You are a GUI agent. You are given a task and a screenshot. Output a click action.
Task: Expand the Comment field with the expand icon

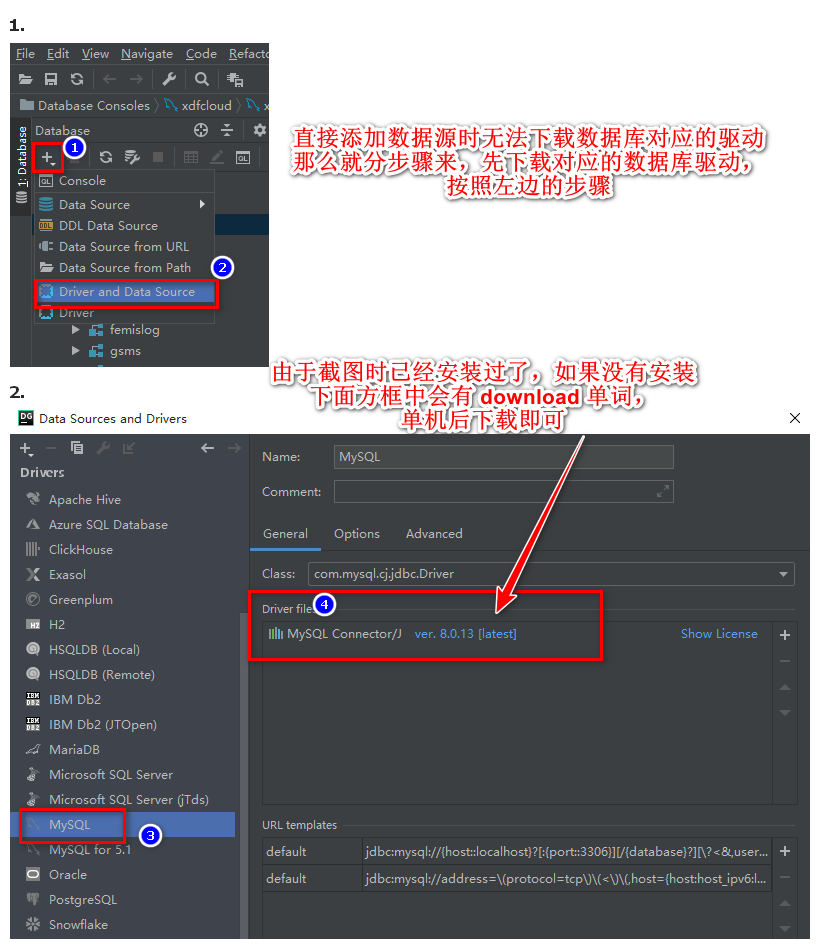(663, 491)
